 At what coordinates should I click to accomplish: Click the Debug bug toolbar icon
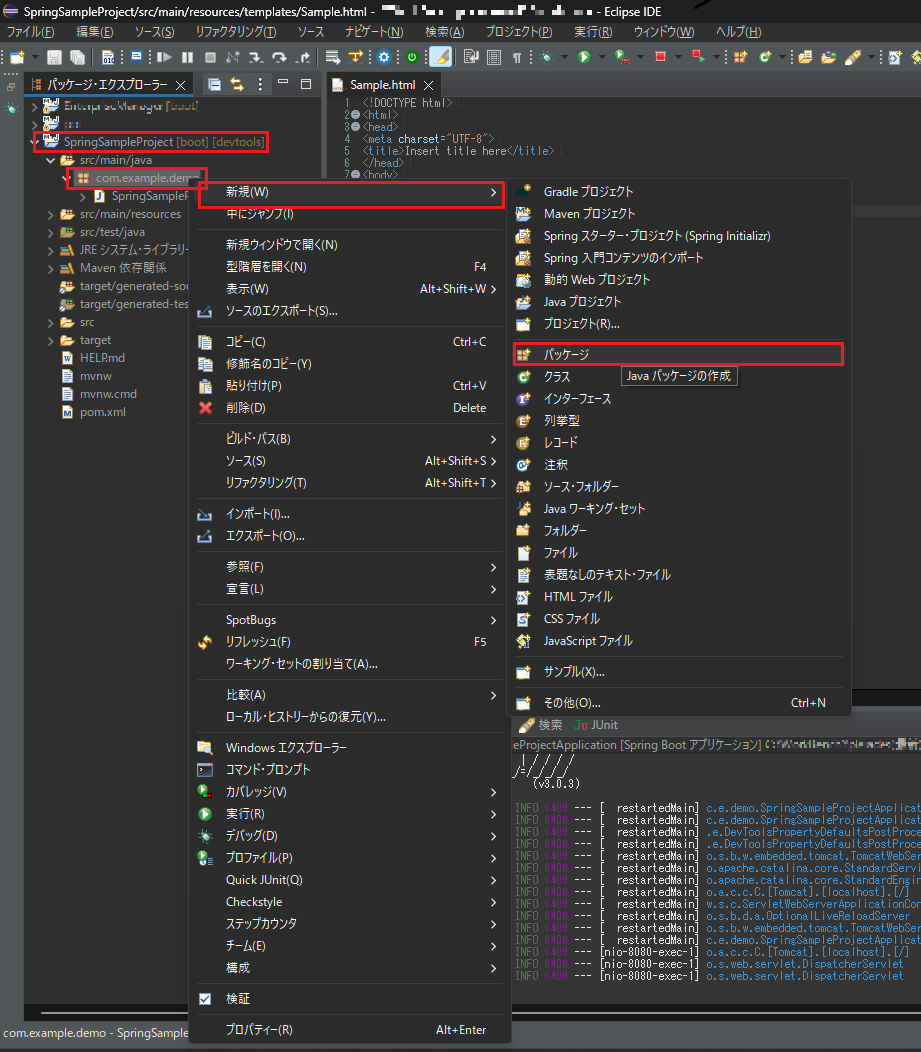click(547, 58)
